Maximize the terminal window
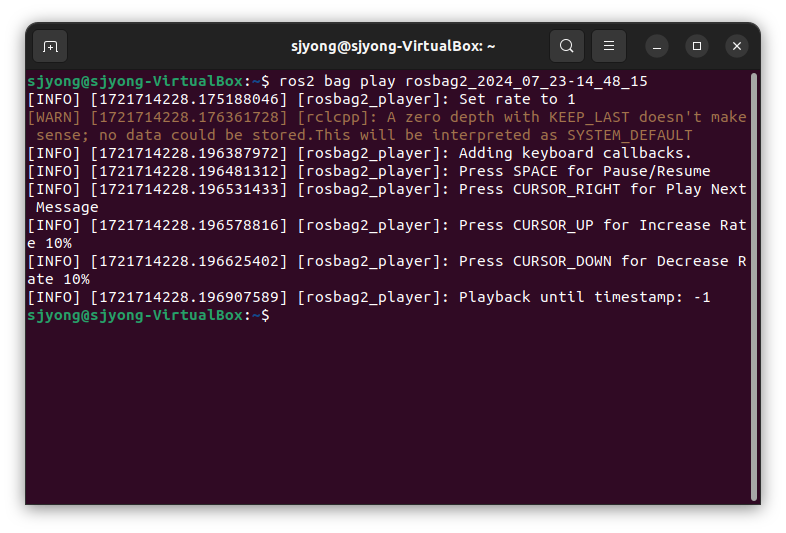786x533 pixels. coord(697,46)
